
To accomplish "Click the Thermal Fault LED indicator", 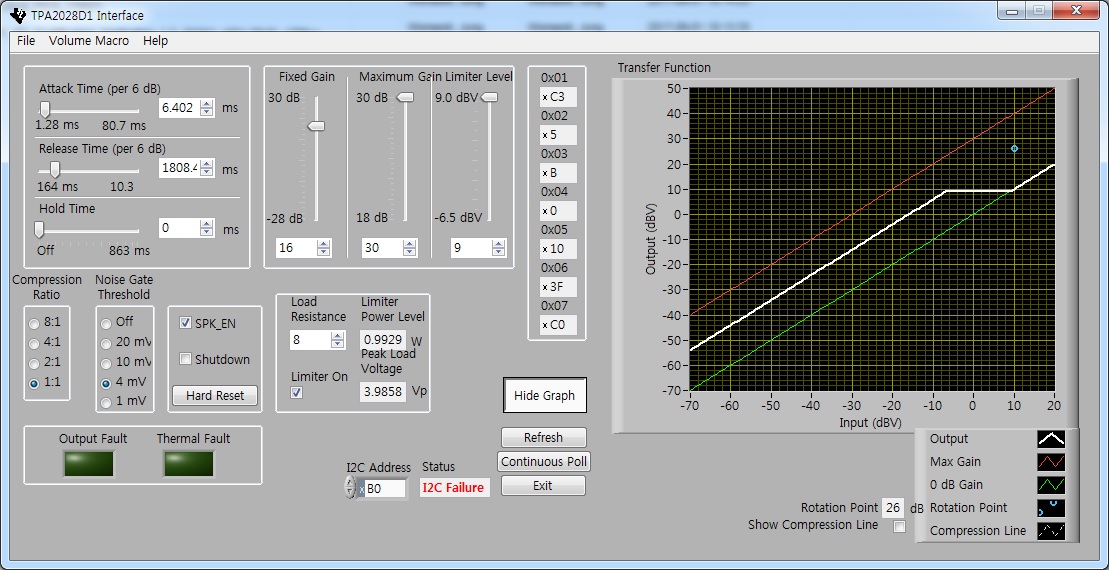I will [189, 464].
